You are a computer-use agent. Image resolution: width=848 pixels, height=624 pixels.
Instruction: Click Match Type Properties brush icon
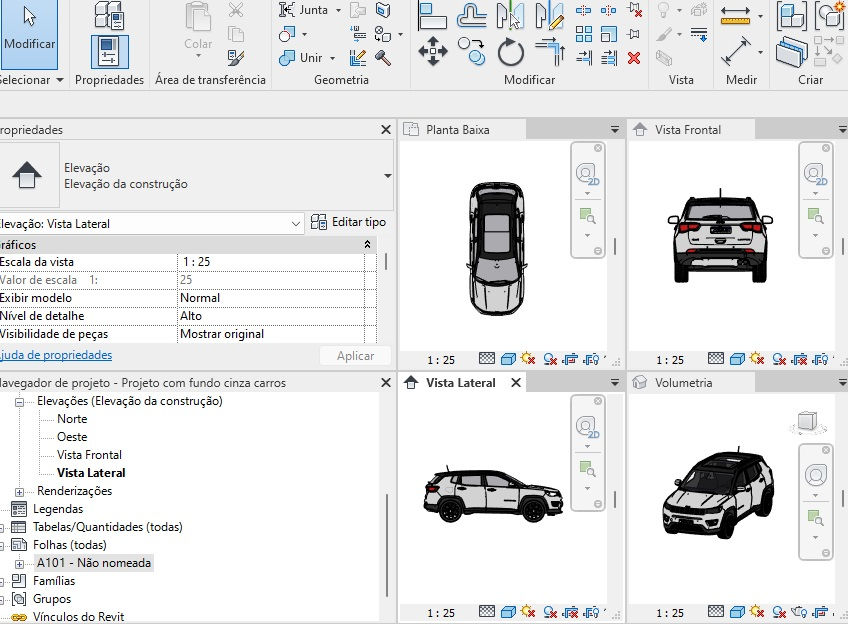[236, 57]
